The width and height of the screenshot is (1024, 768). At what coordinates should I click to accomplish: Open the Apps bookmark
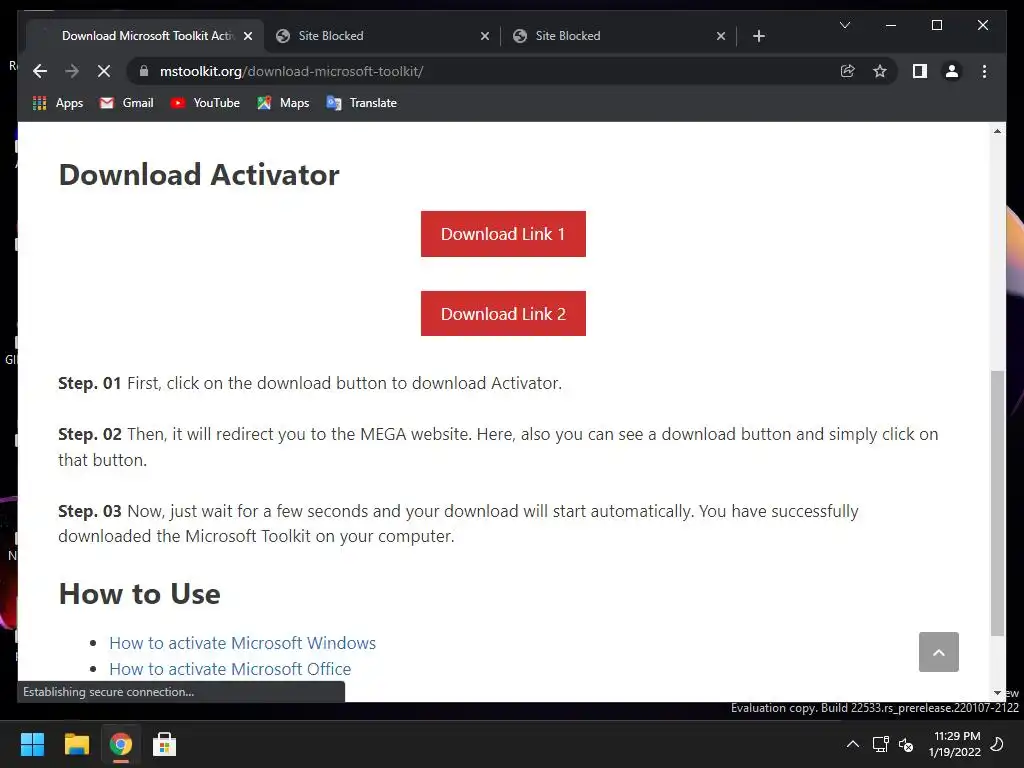coord(57,103)
